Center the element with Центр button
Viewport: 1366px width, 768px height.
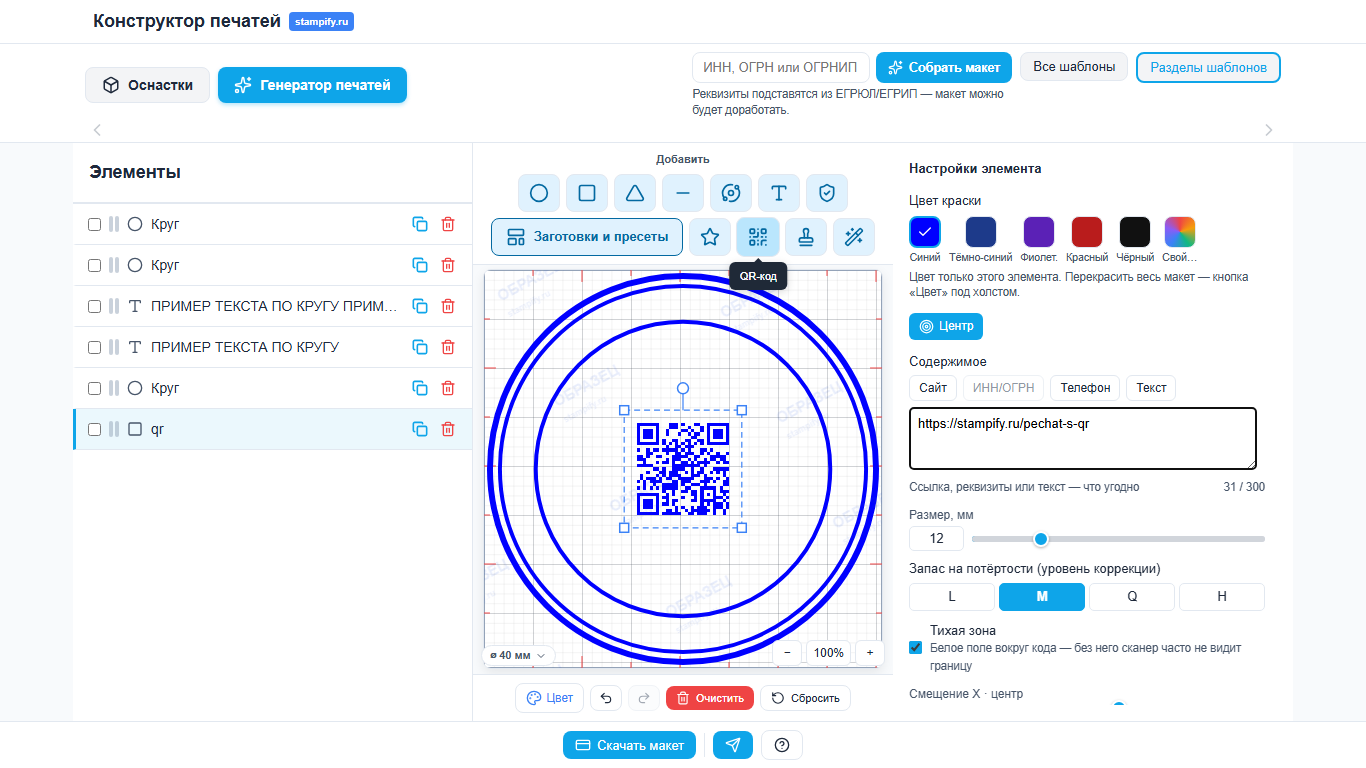[946, 326]
